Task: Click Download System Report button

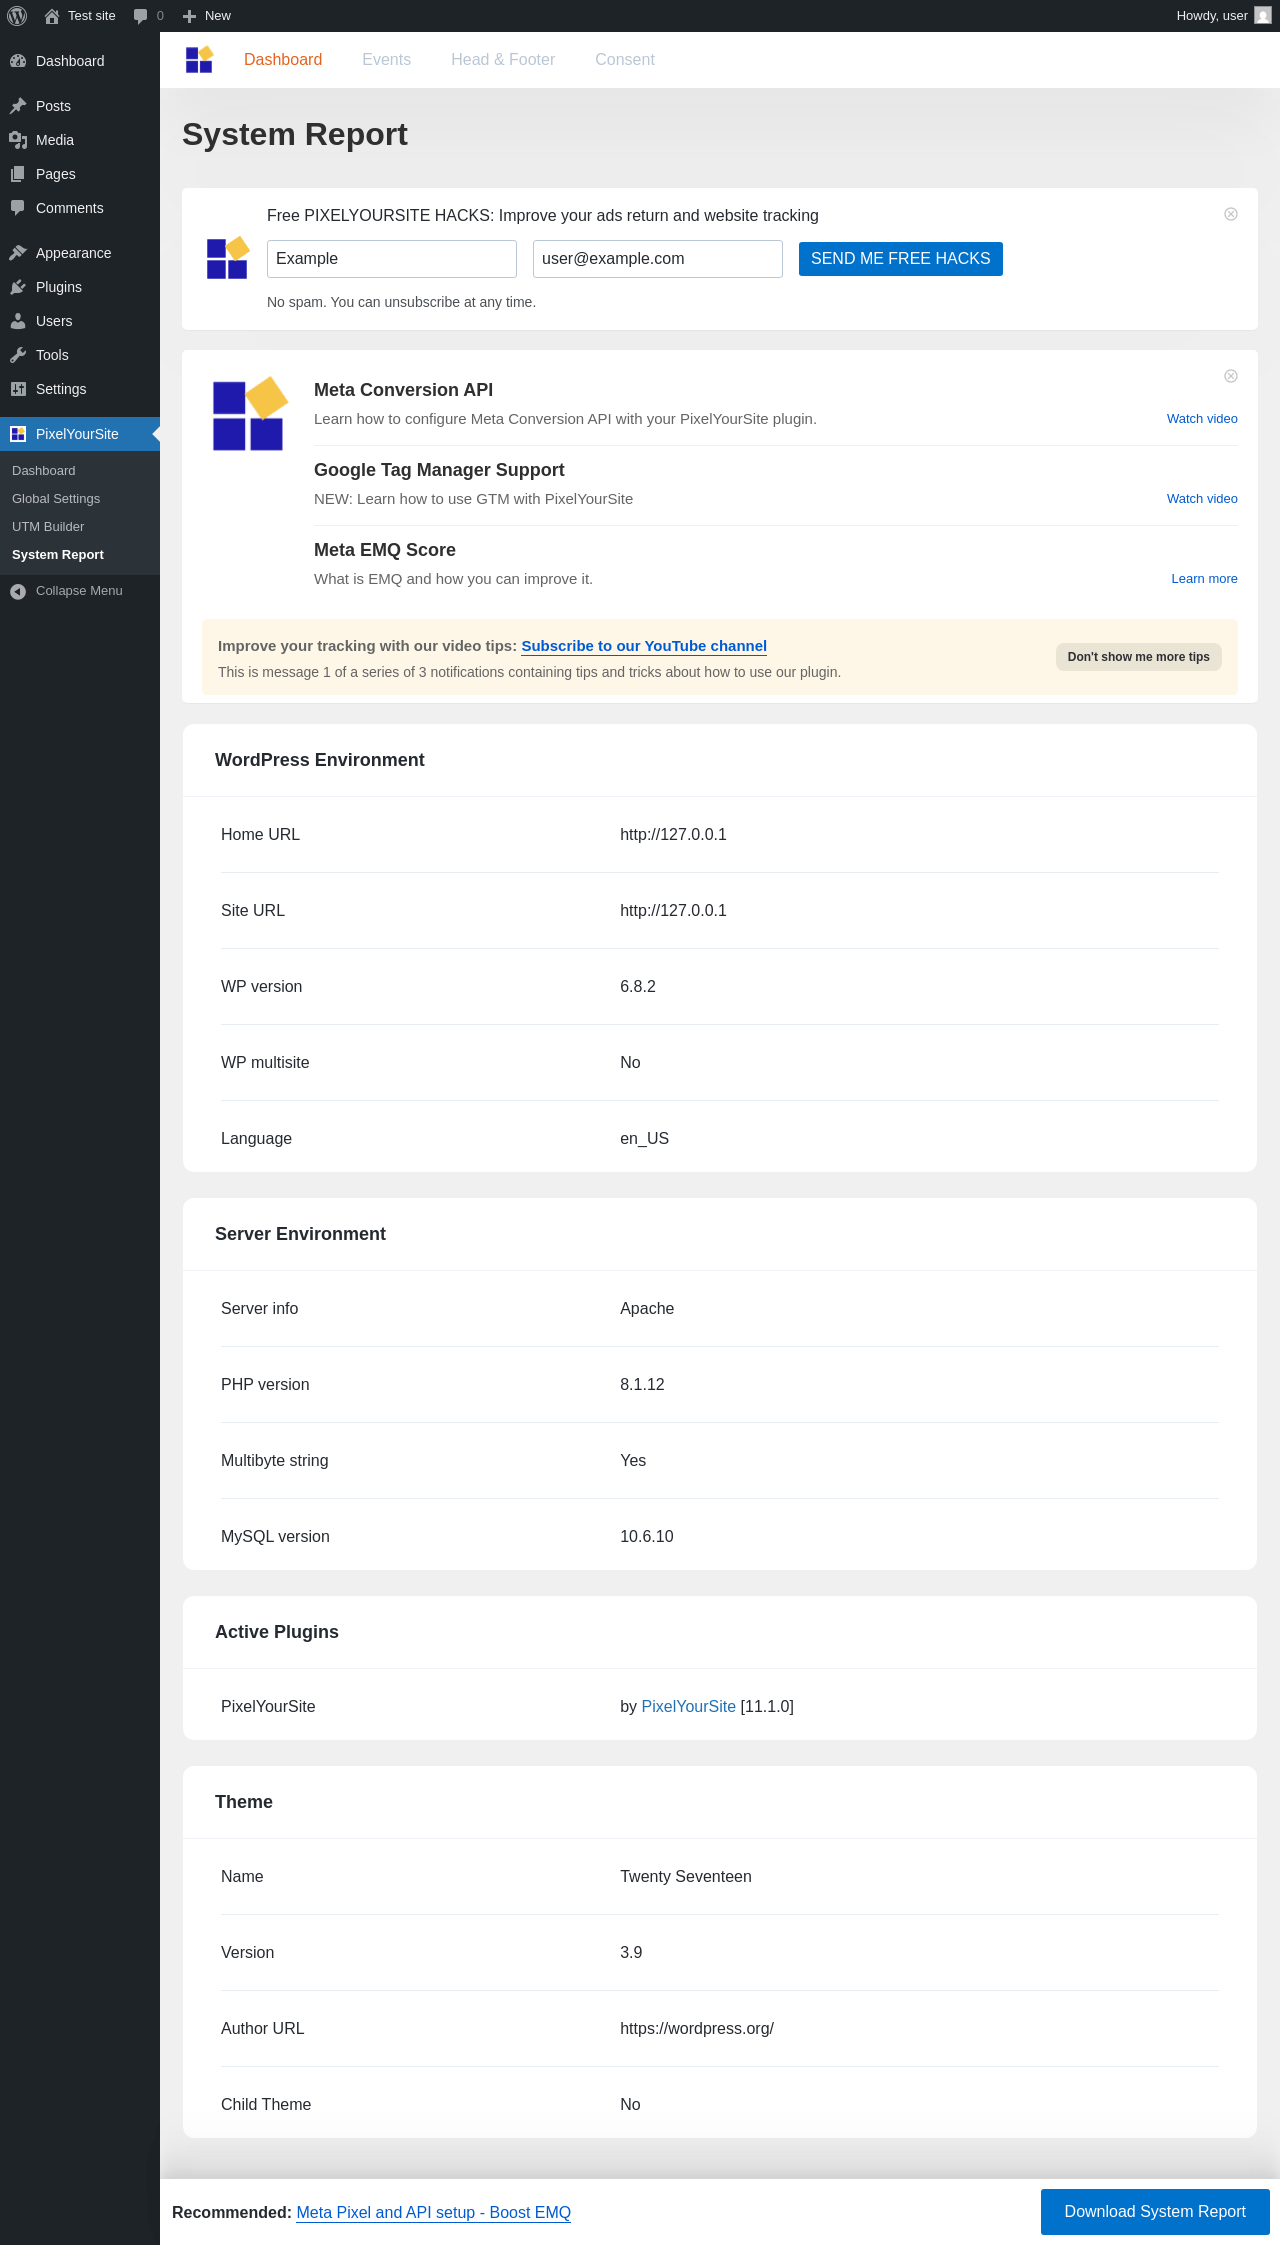Action: [x=1155, y=2212]
